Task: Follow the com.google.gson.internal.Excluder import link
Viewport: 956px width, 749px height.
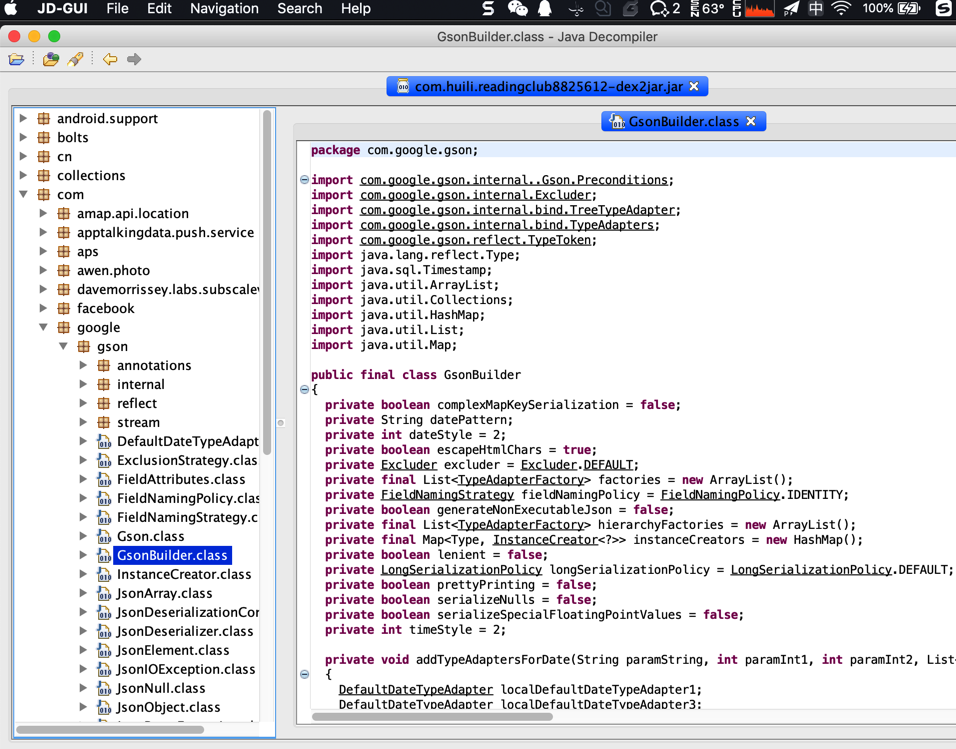Action: tap(476, 195)
